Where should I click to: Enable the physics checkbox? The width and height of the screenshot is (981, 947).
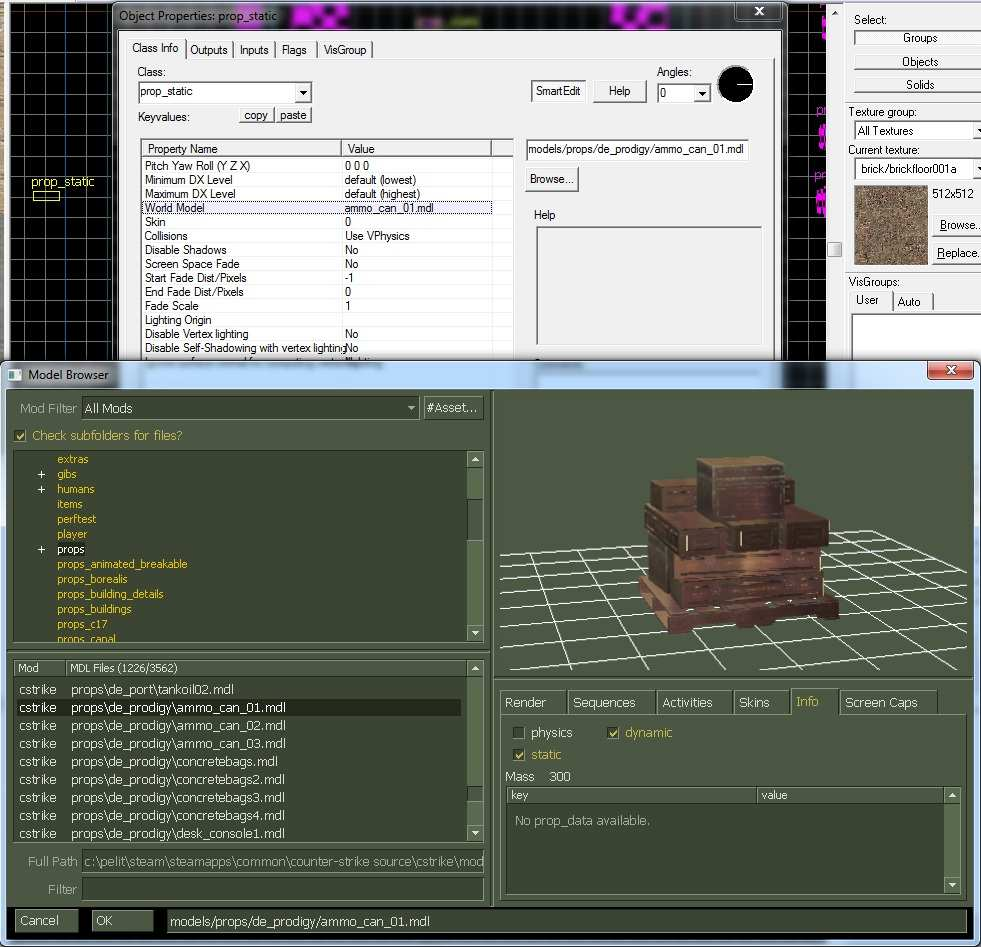pyautogui.click(x=518, y=732)
